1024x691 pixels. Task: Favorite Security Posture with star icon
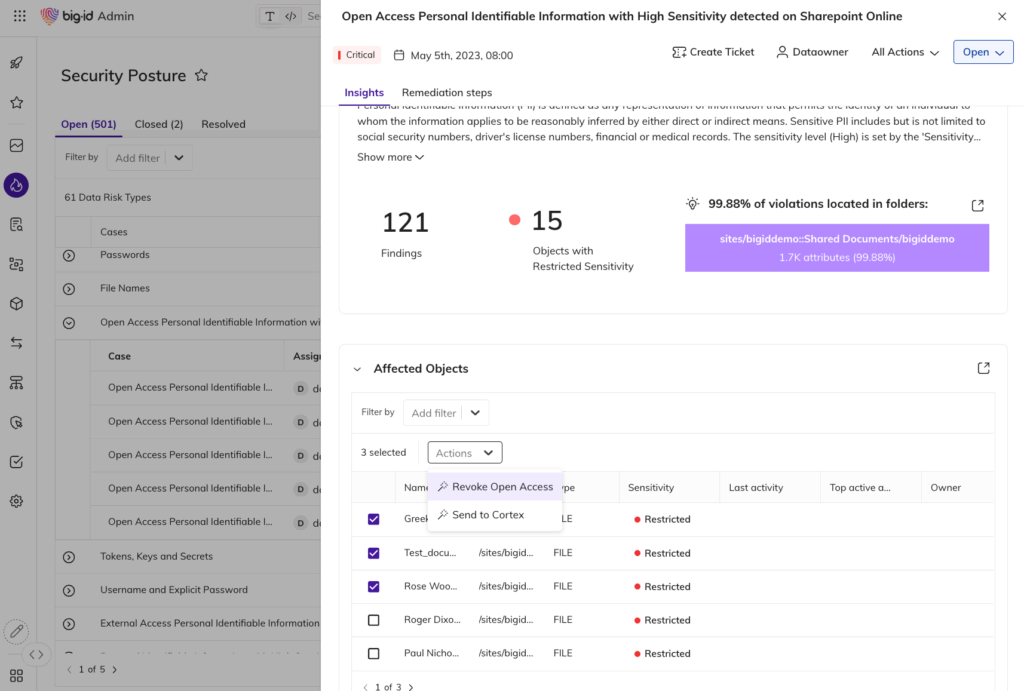coord(201,75)
